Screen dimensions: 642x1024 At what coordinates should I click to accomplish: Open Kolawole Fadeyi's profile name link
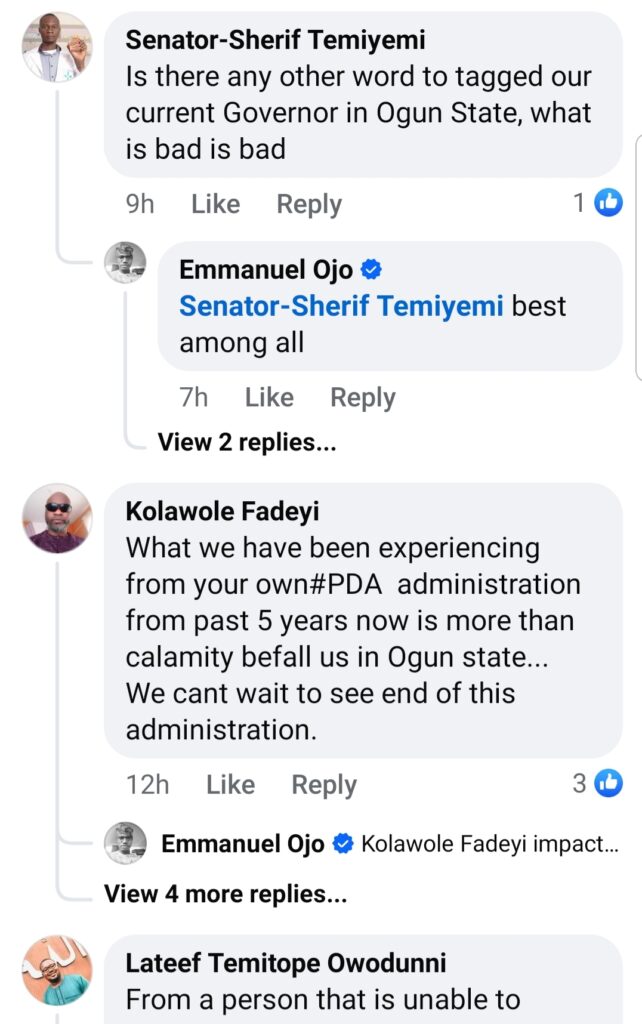point(222,511)
